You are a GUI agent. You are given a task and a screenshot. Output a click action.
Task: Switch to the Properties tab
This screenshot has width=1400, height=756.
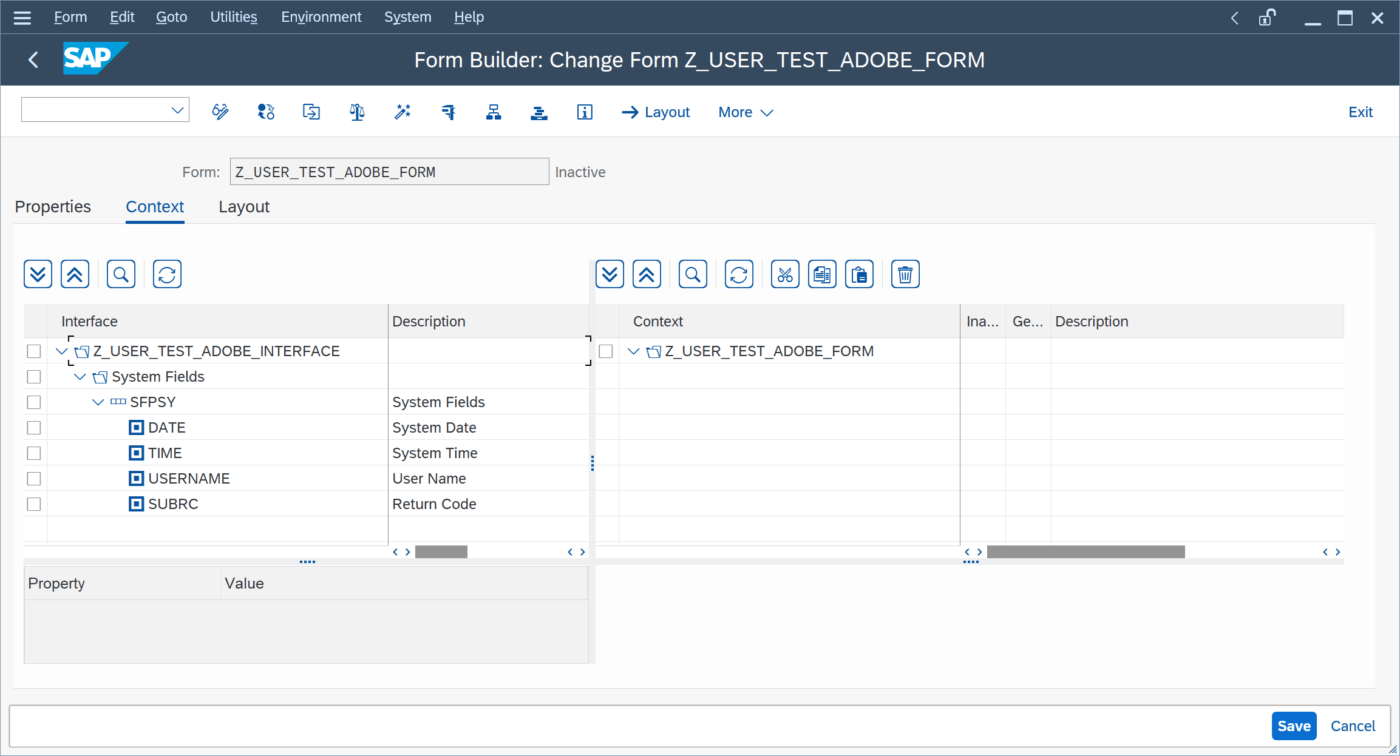[53, 207]
